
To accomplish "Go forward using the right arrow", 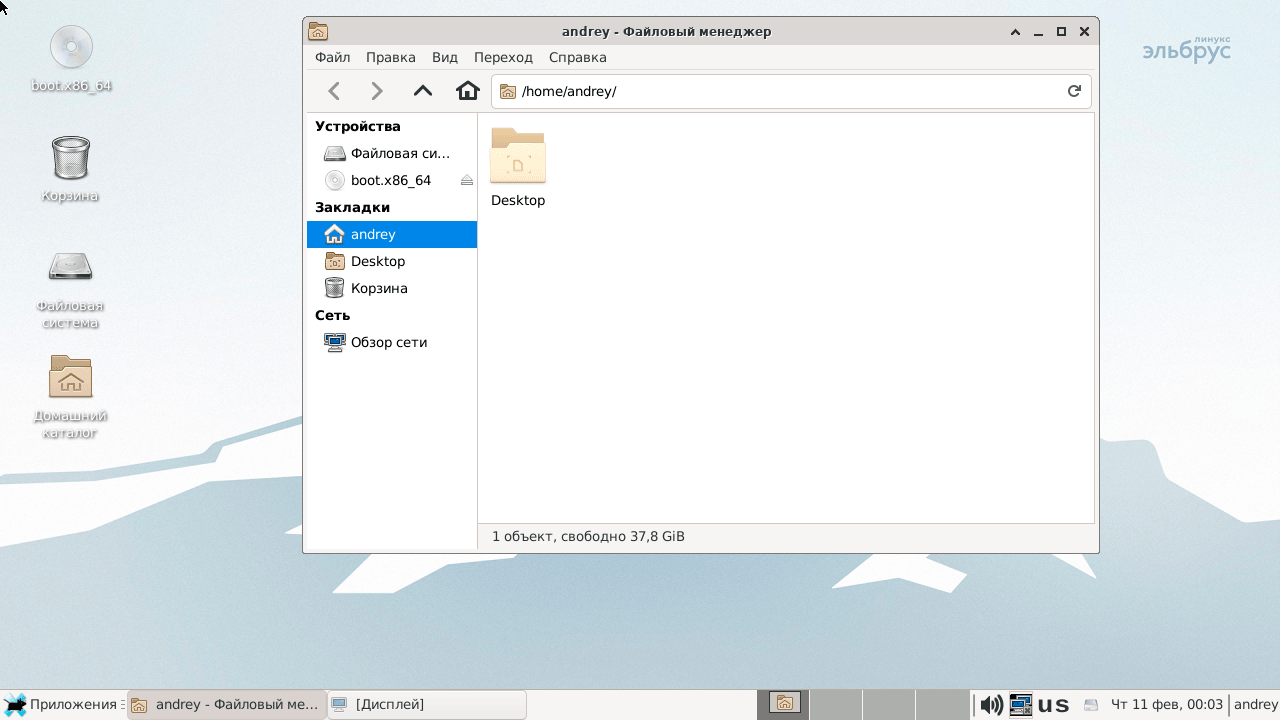I will pos(377,91).
